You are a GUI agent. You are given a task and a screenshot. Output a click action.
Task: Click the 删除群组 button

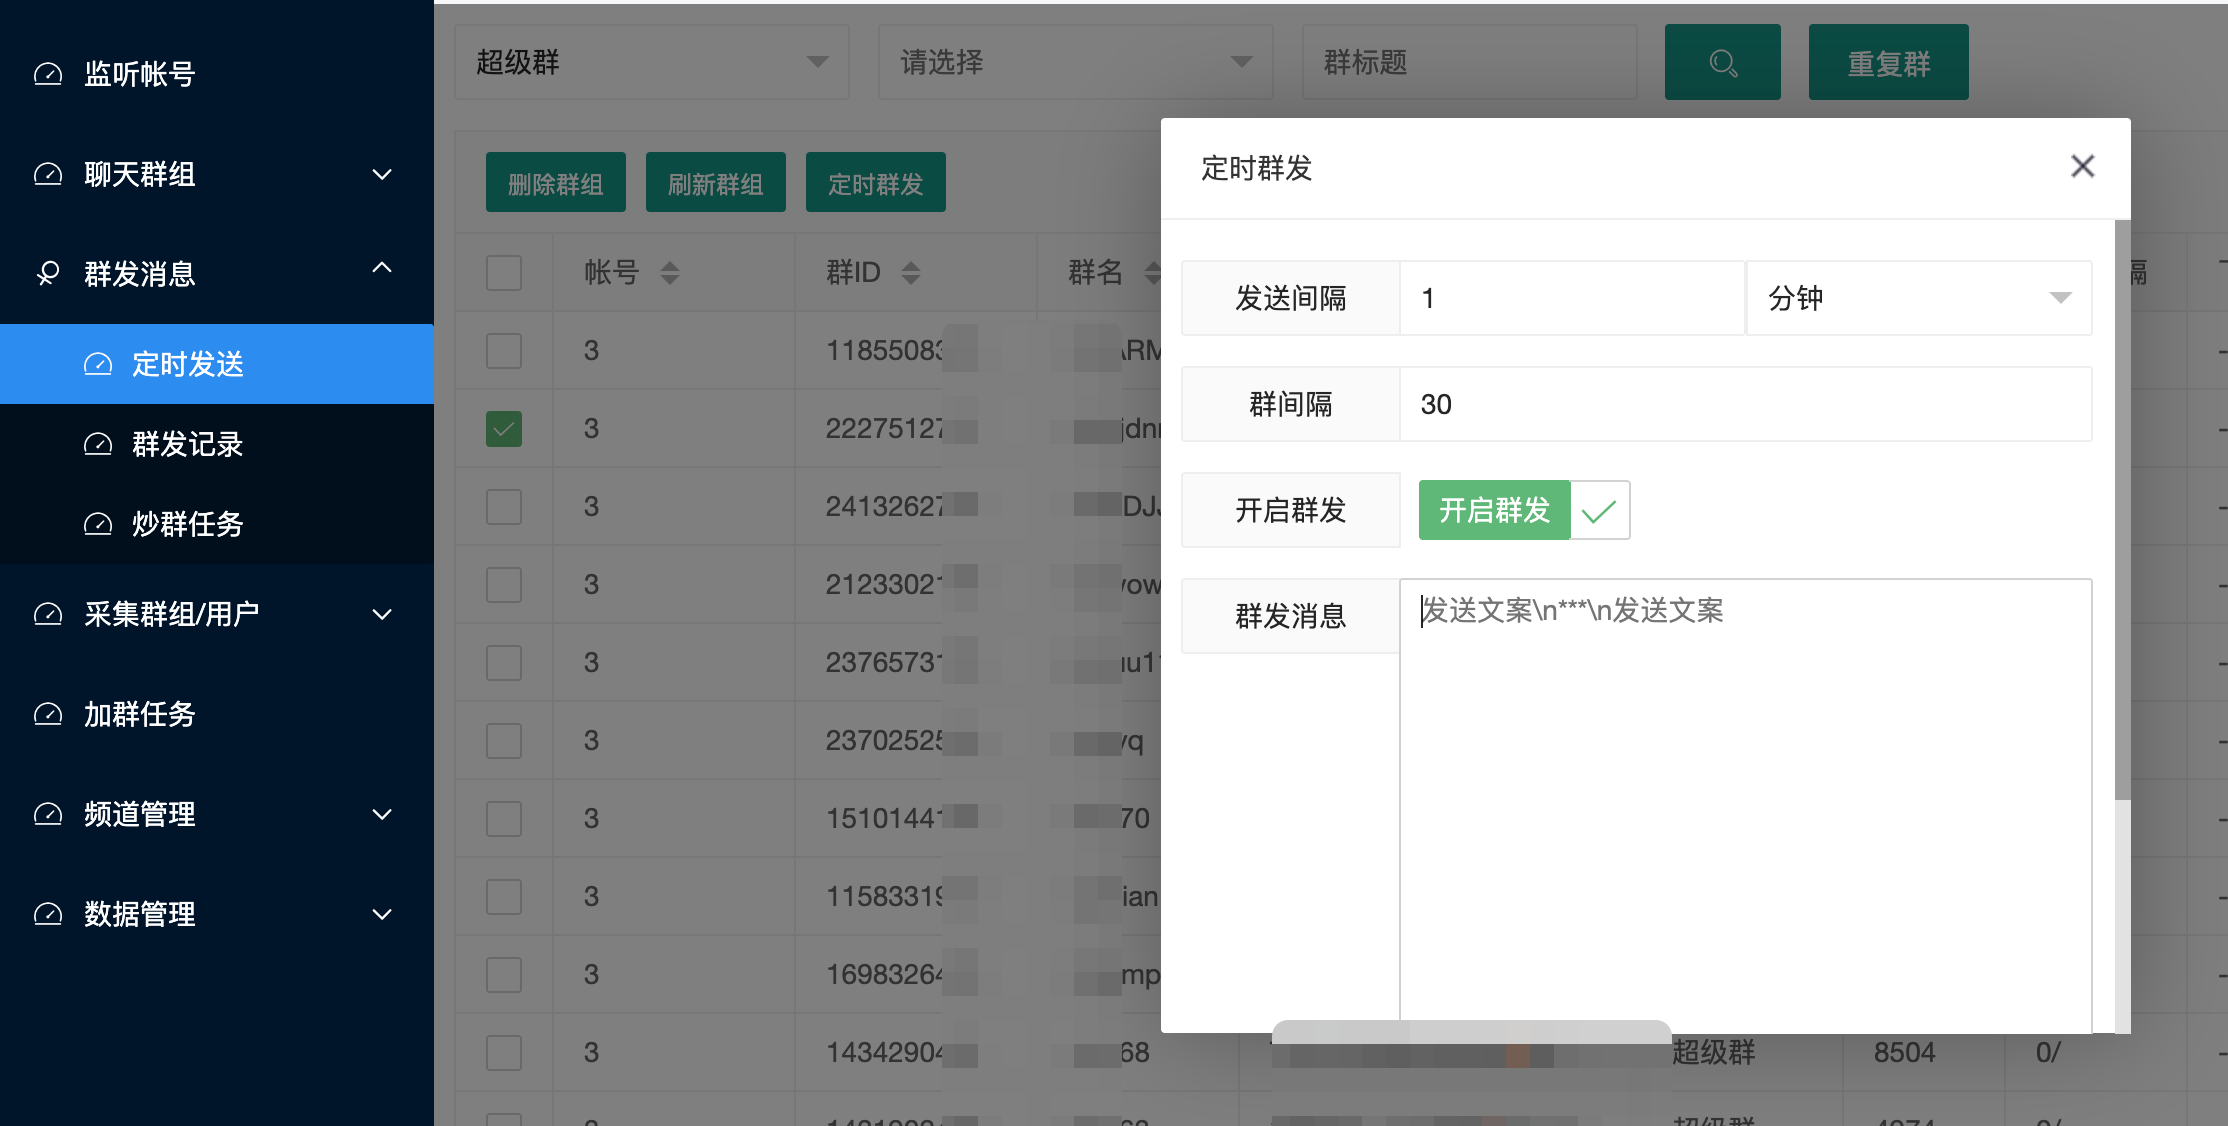tap(556, 182)
